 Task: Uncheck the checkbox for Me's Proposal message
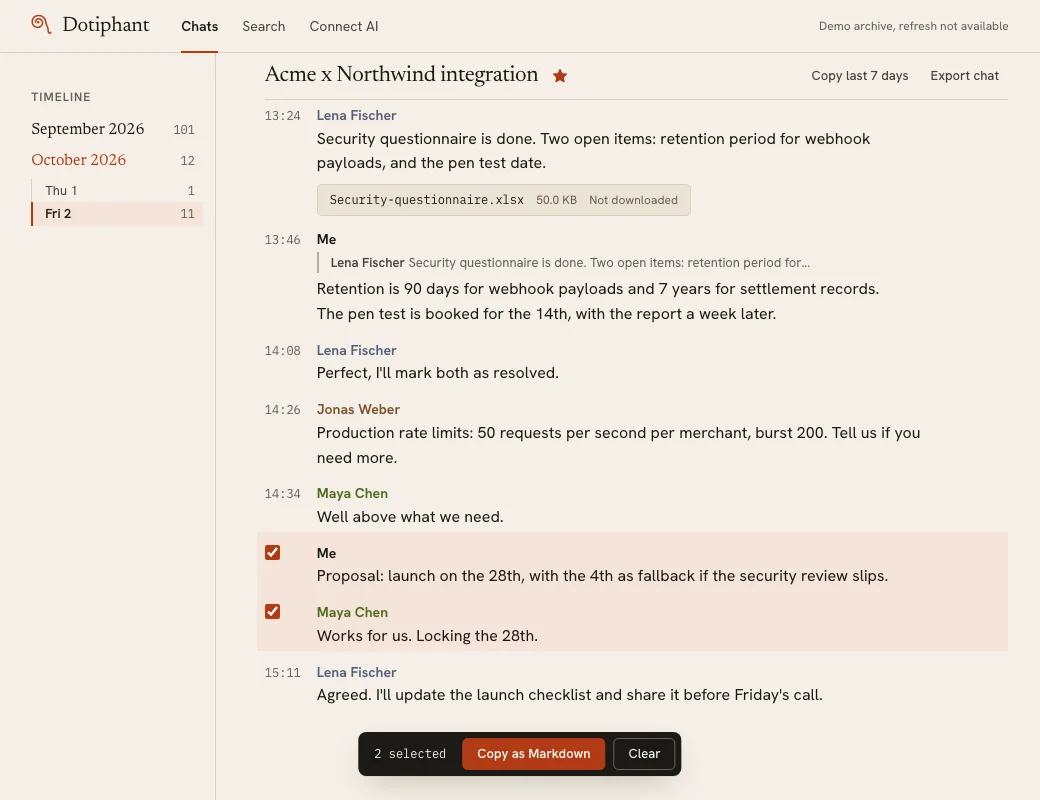272,553
